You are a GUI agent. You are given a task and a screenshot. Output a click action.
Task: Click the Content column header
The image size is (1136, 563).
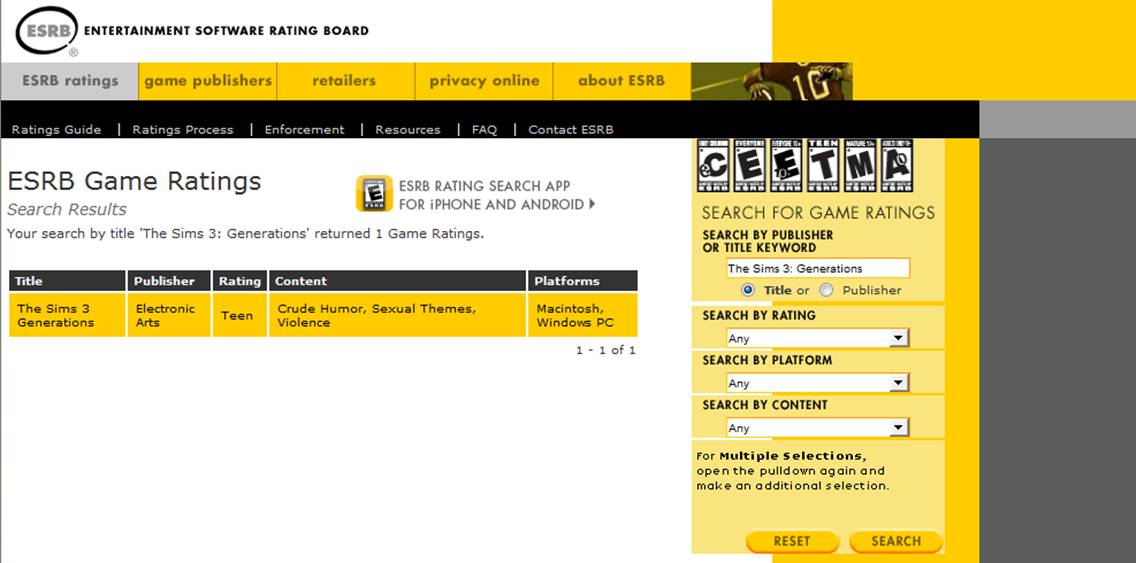(397, 281)
